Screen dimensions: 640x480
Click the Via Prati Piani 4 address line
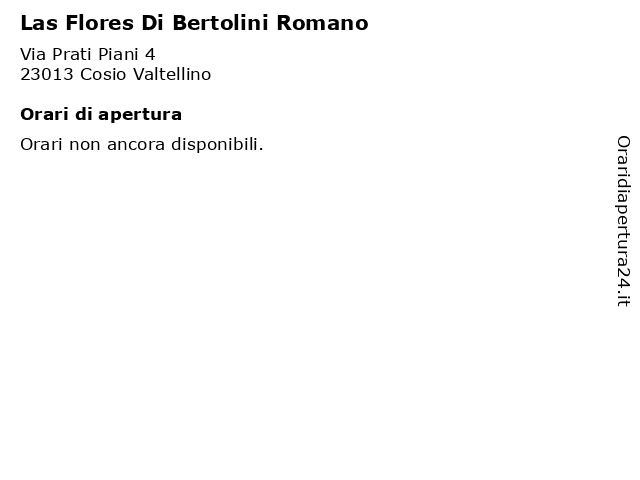tap(88, 54)
